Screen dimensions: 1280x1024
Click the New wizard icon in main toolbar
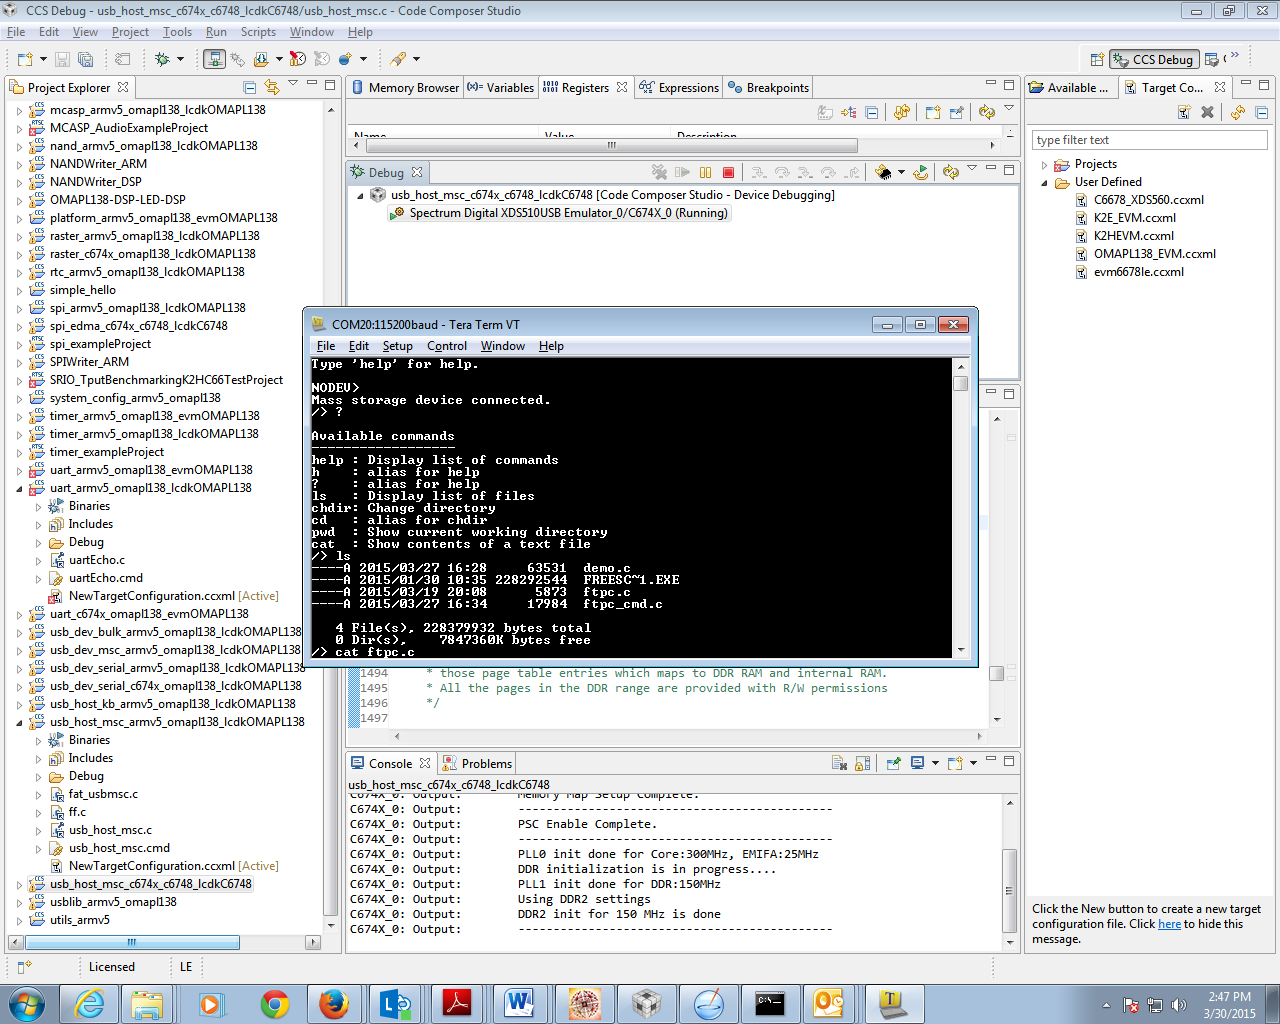[25, 59]
